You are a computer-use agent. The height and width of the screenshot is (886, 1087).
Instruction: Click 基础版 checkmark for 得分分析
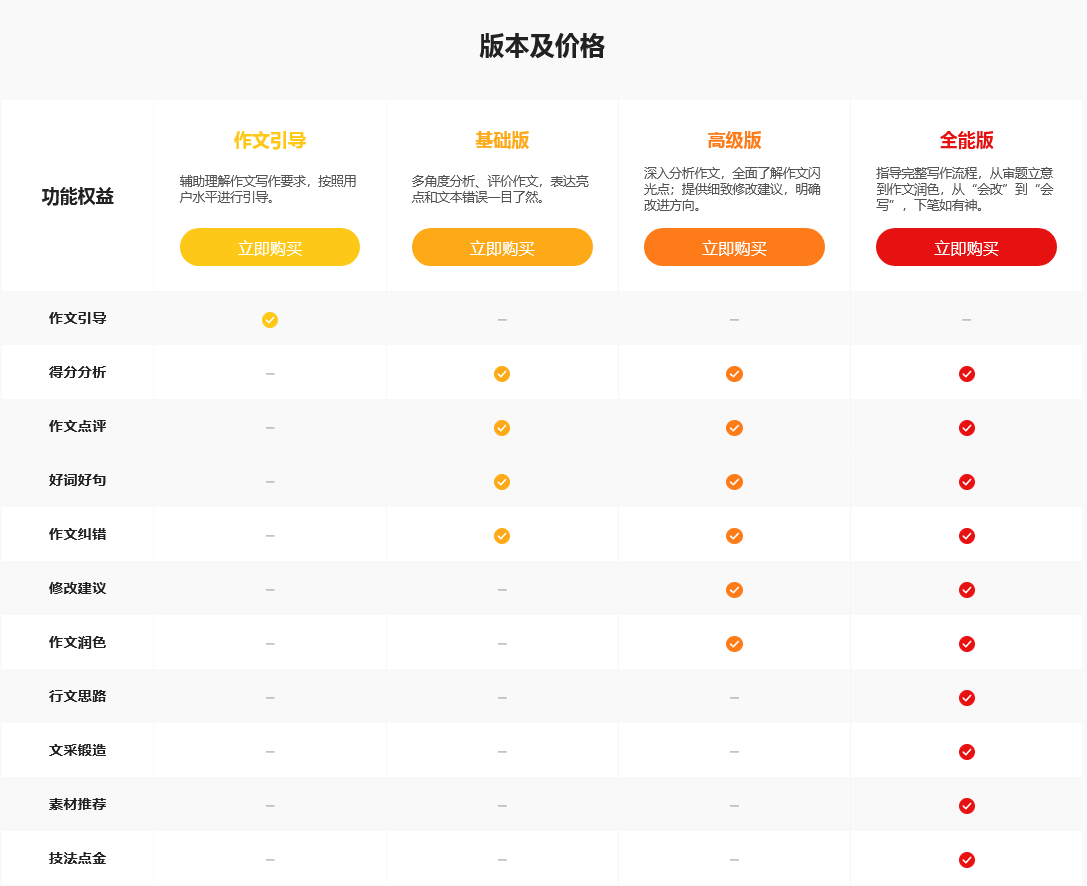tap(502, 374)
